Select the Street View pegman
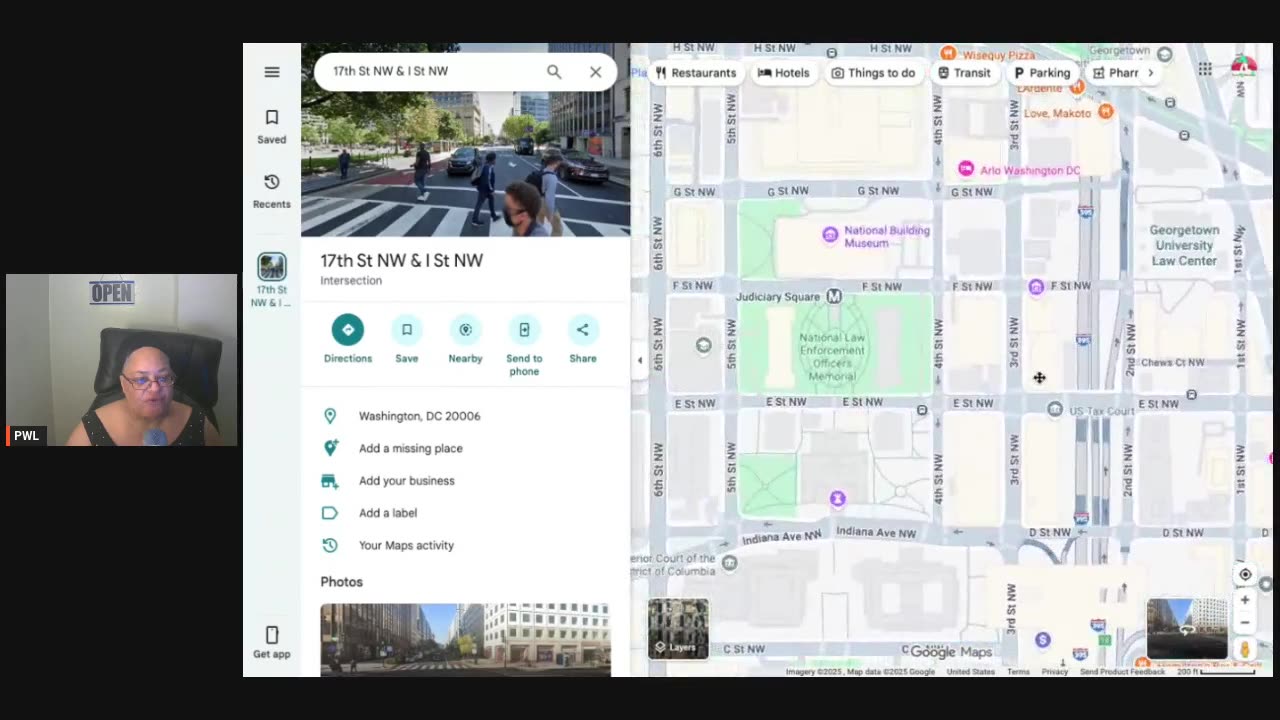 pos(1245,649)
